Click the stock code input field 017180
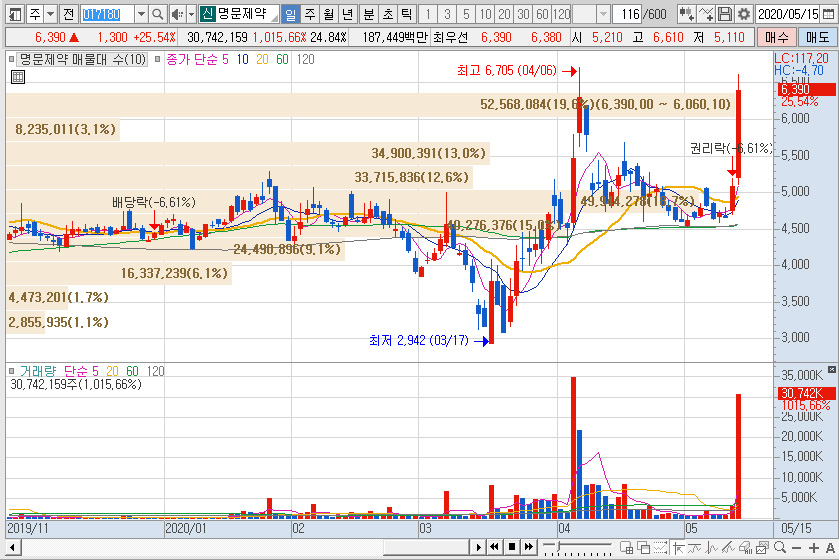This screenshot has width=839, height=560. (x=108, y=14)
